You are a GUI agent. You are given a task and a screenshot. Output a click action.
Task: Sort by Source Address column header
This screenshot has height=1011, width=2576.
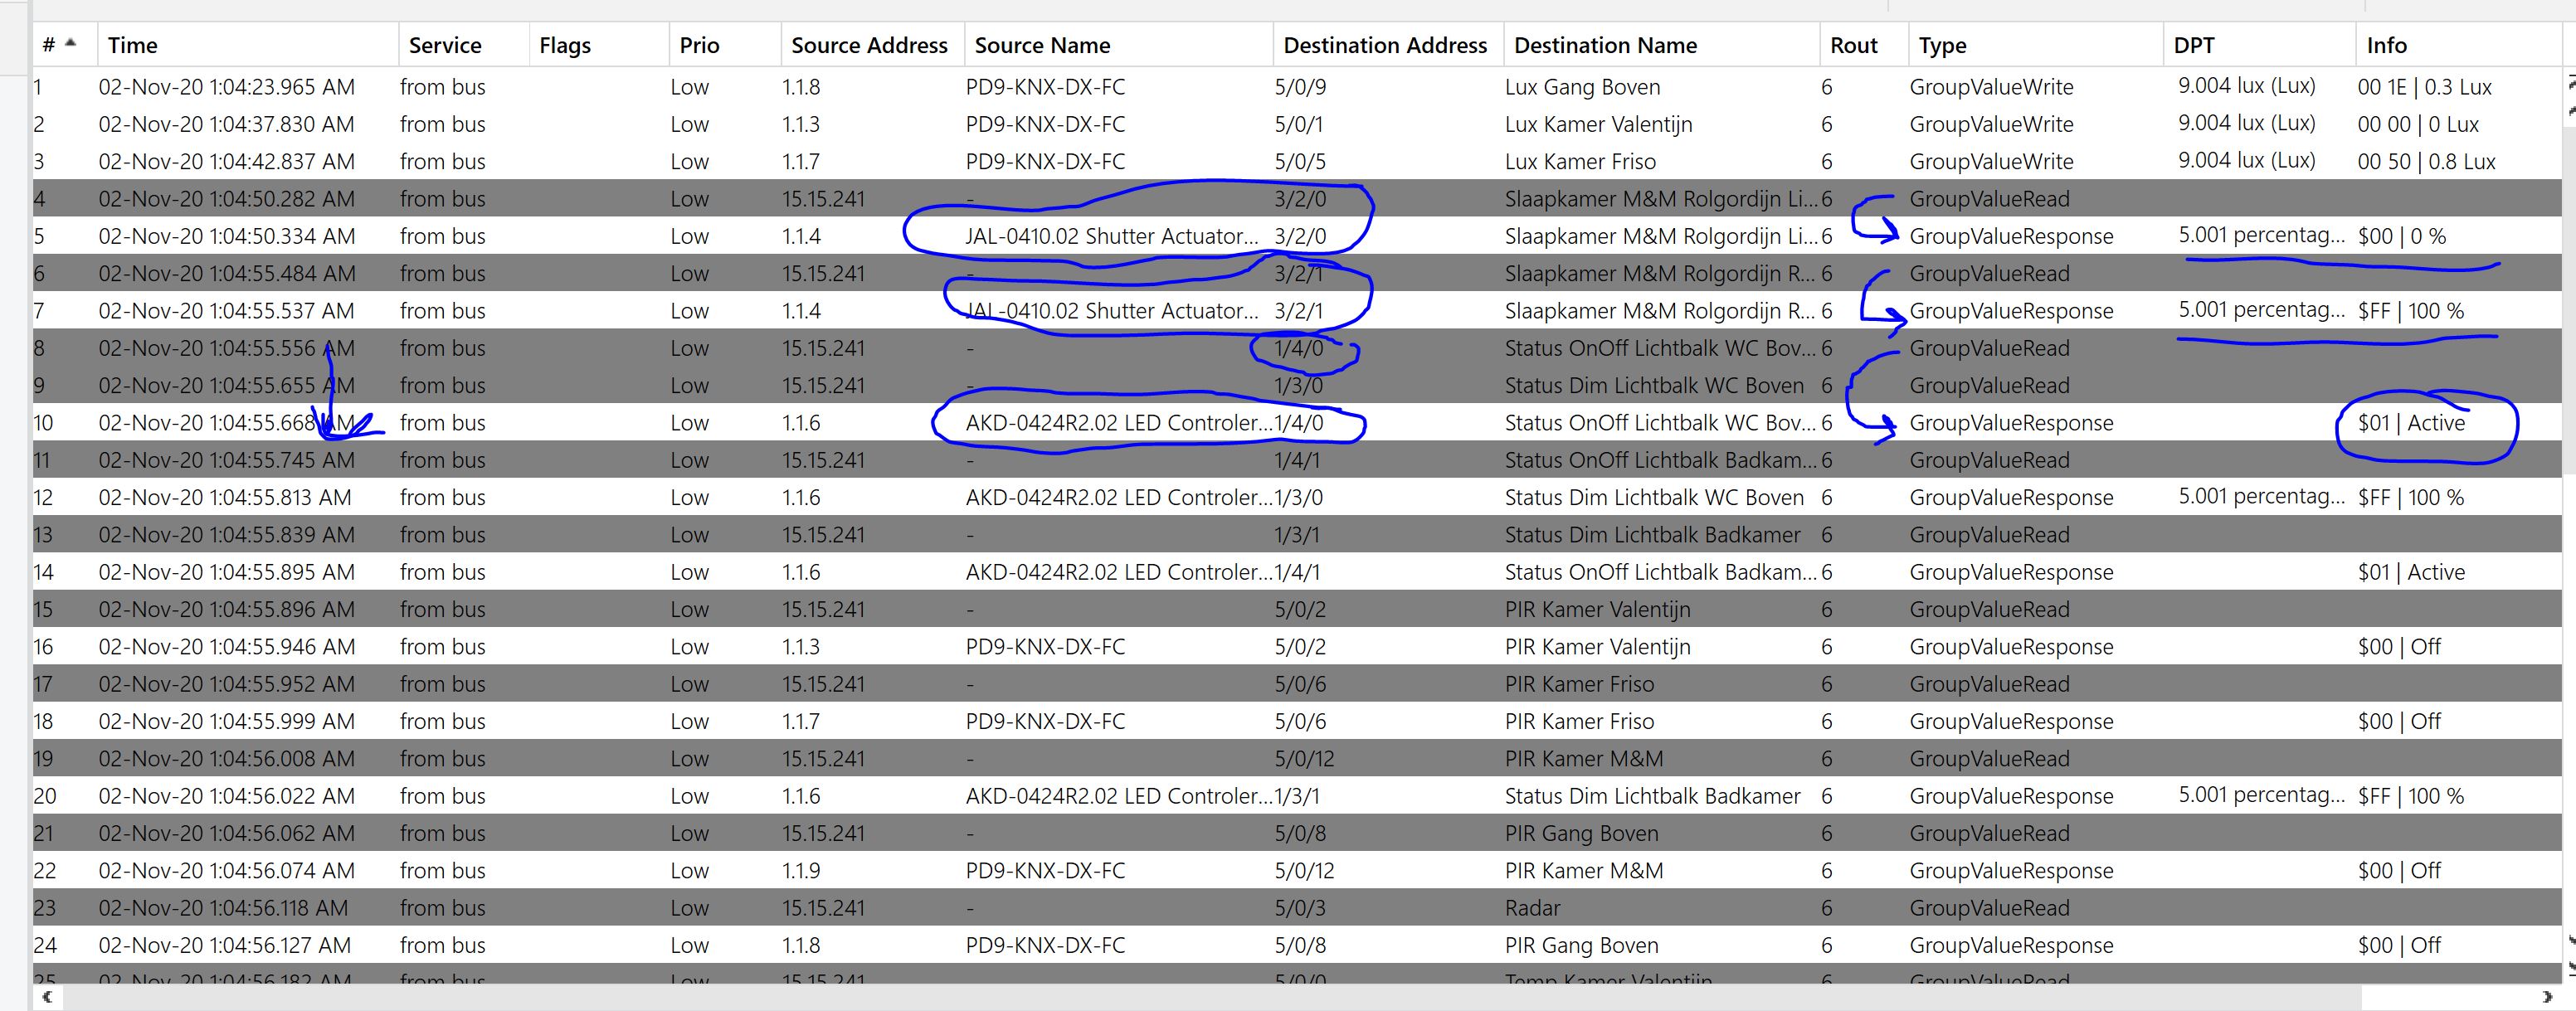pos(869,45)
